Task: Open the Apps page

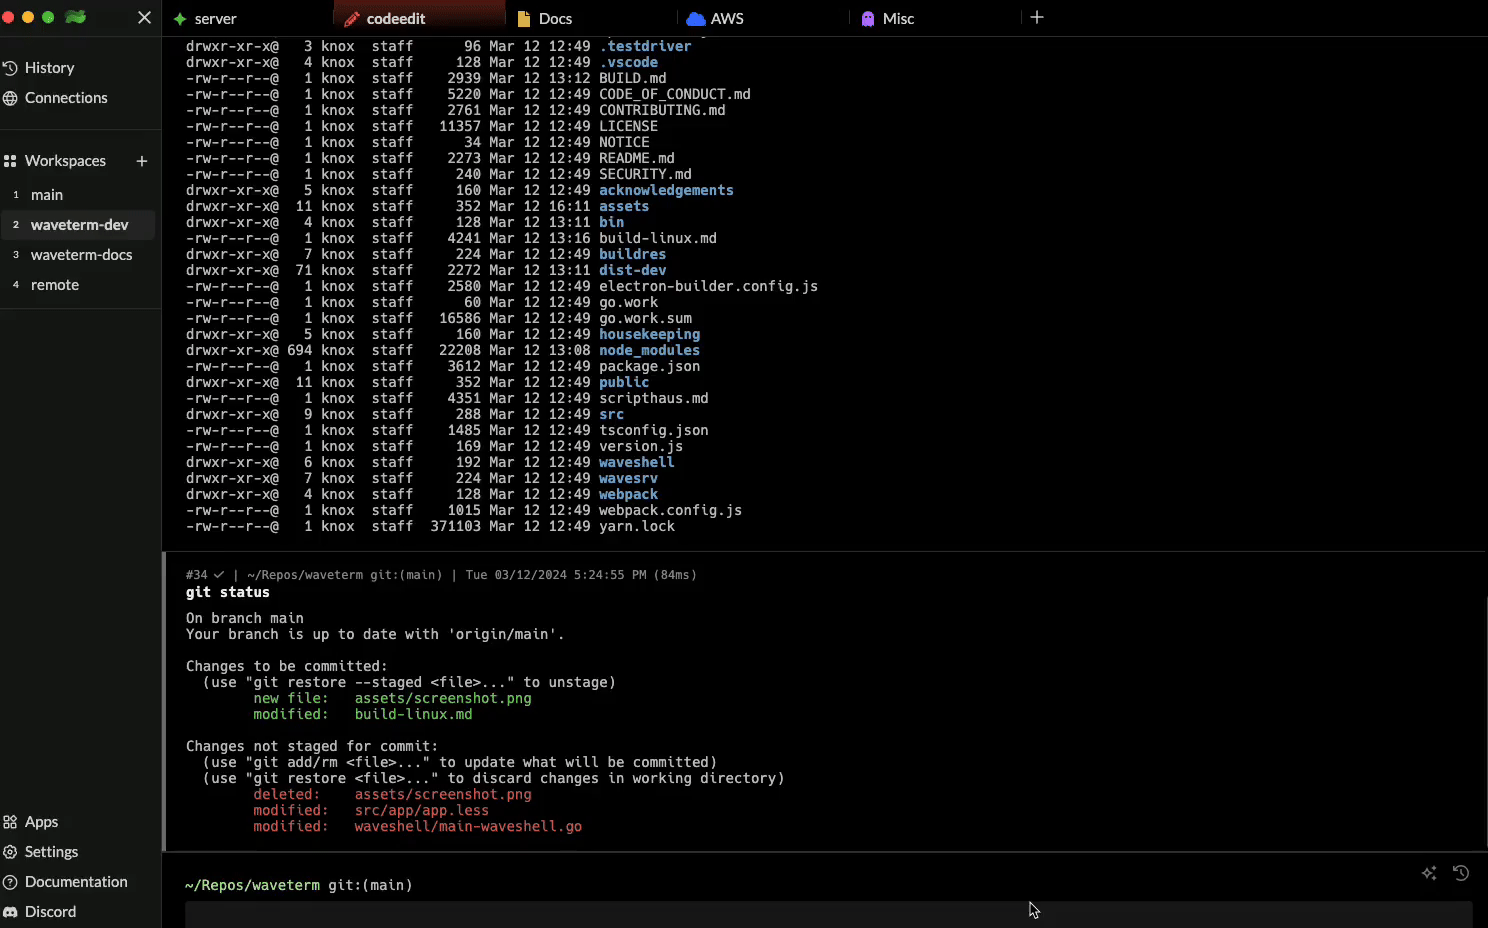Action: point(41,822)
